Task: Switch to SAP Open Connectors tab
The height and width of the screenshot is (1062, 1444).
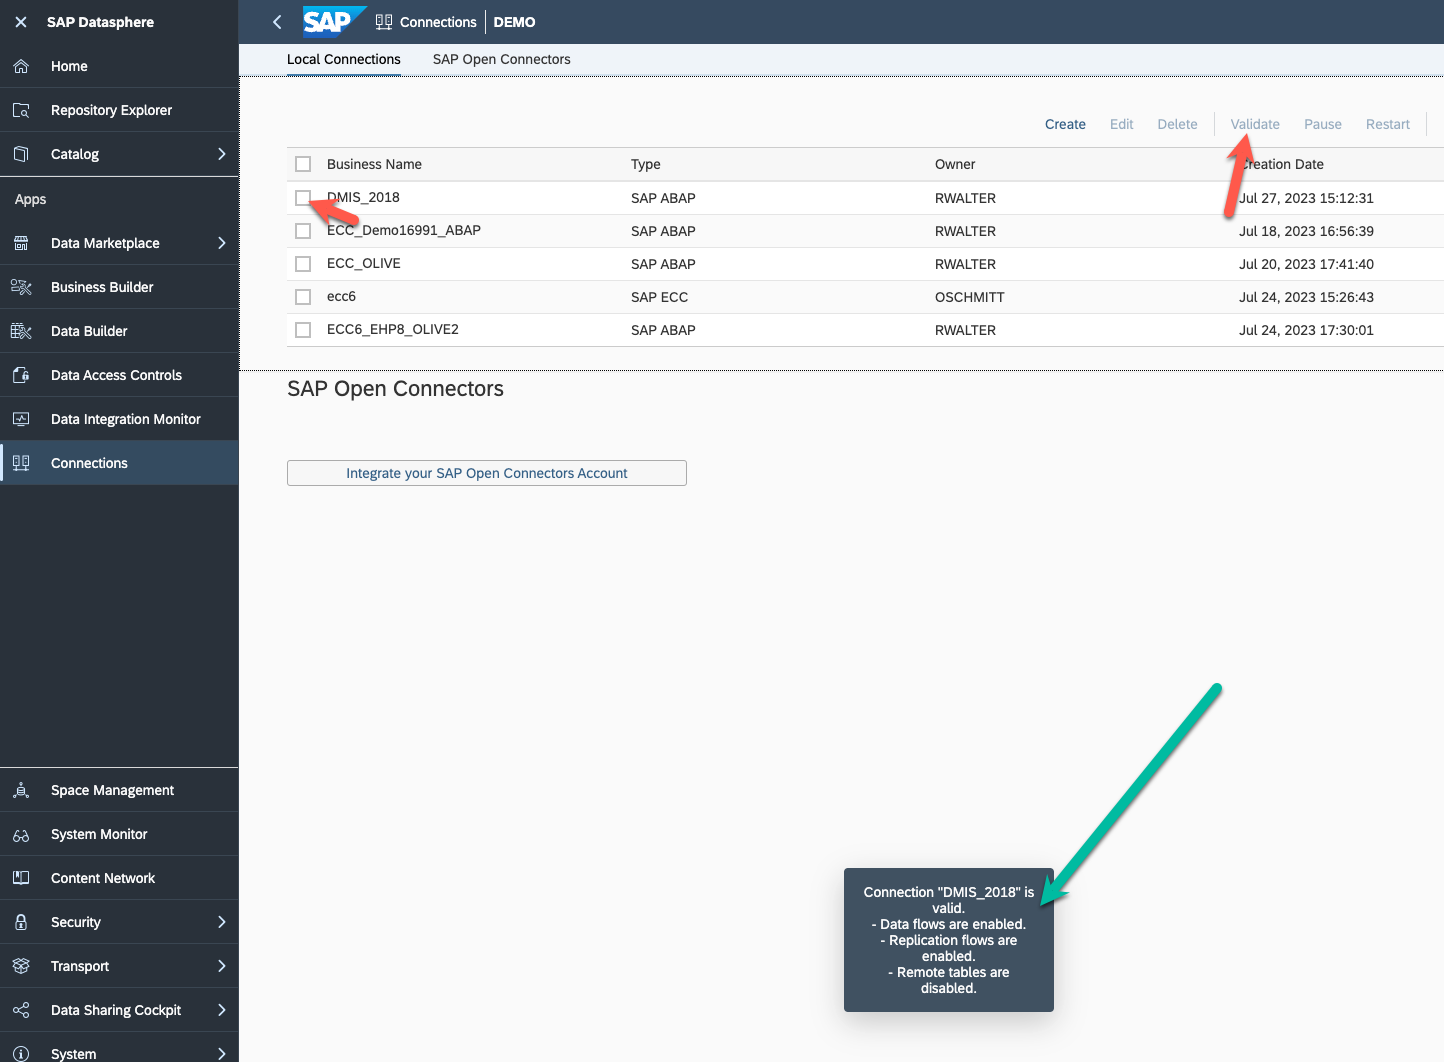Action: (501, 59)
